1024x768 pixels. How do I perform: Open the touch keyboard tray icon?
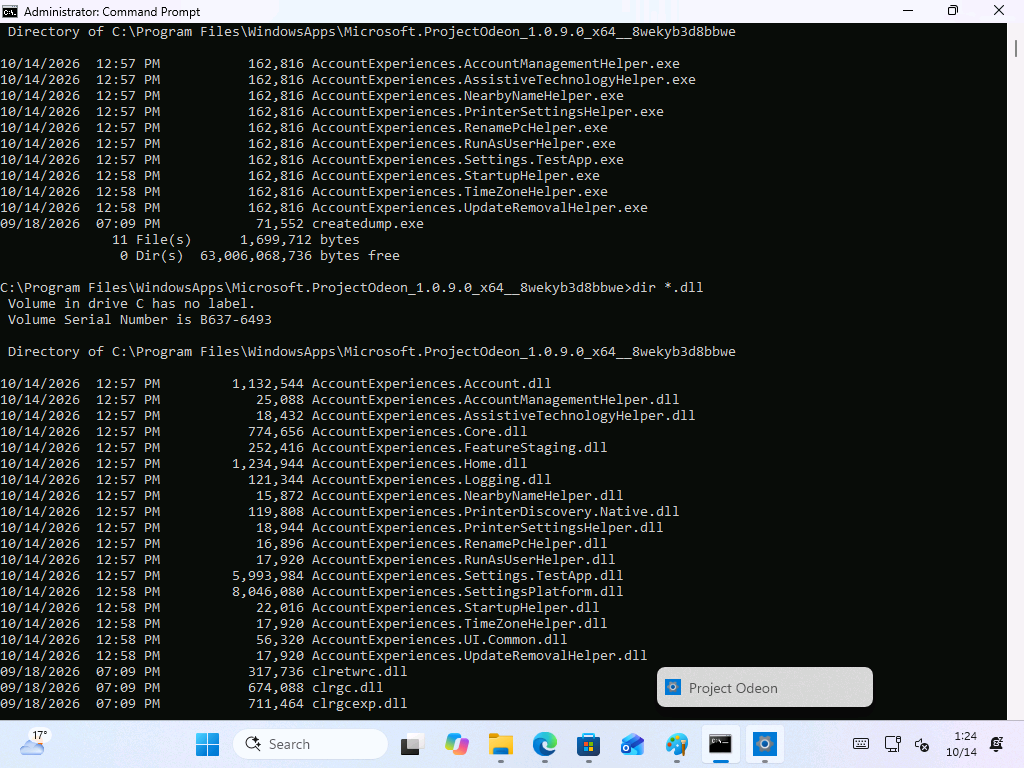861,744
